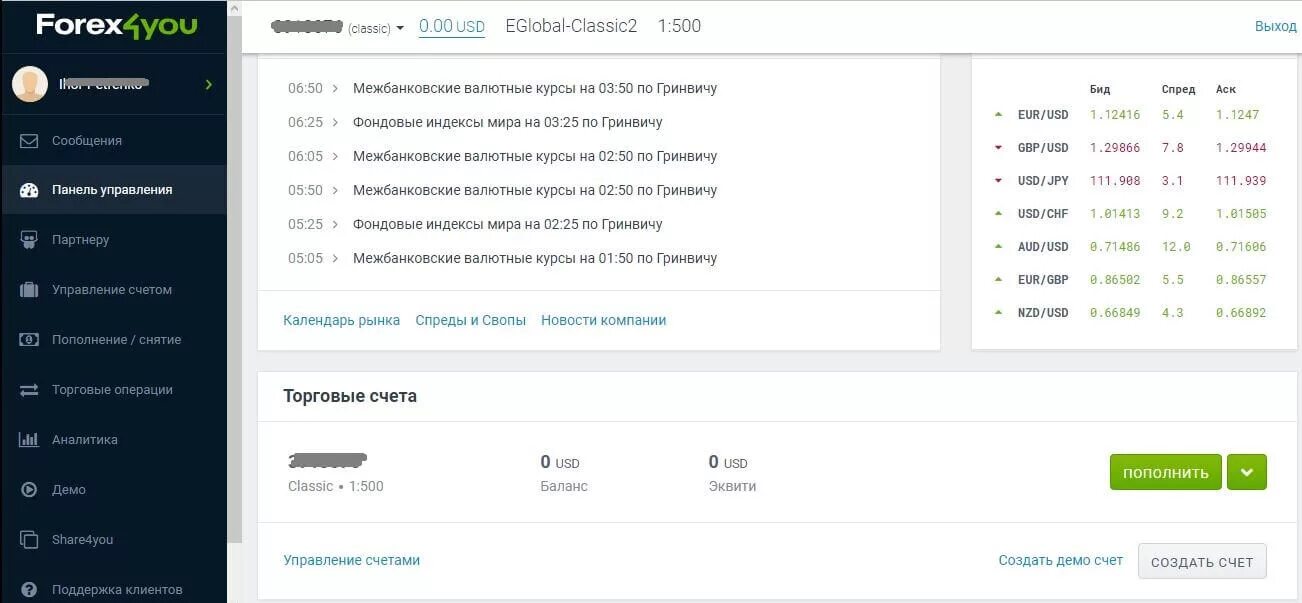Click the briefcase icon for Управление счетом
Screen dimensions: 1302x603
pyautogui.click(x=29, y=290)
